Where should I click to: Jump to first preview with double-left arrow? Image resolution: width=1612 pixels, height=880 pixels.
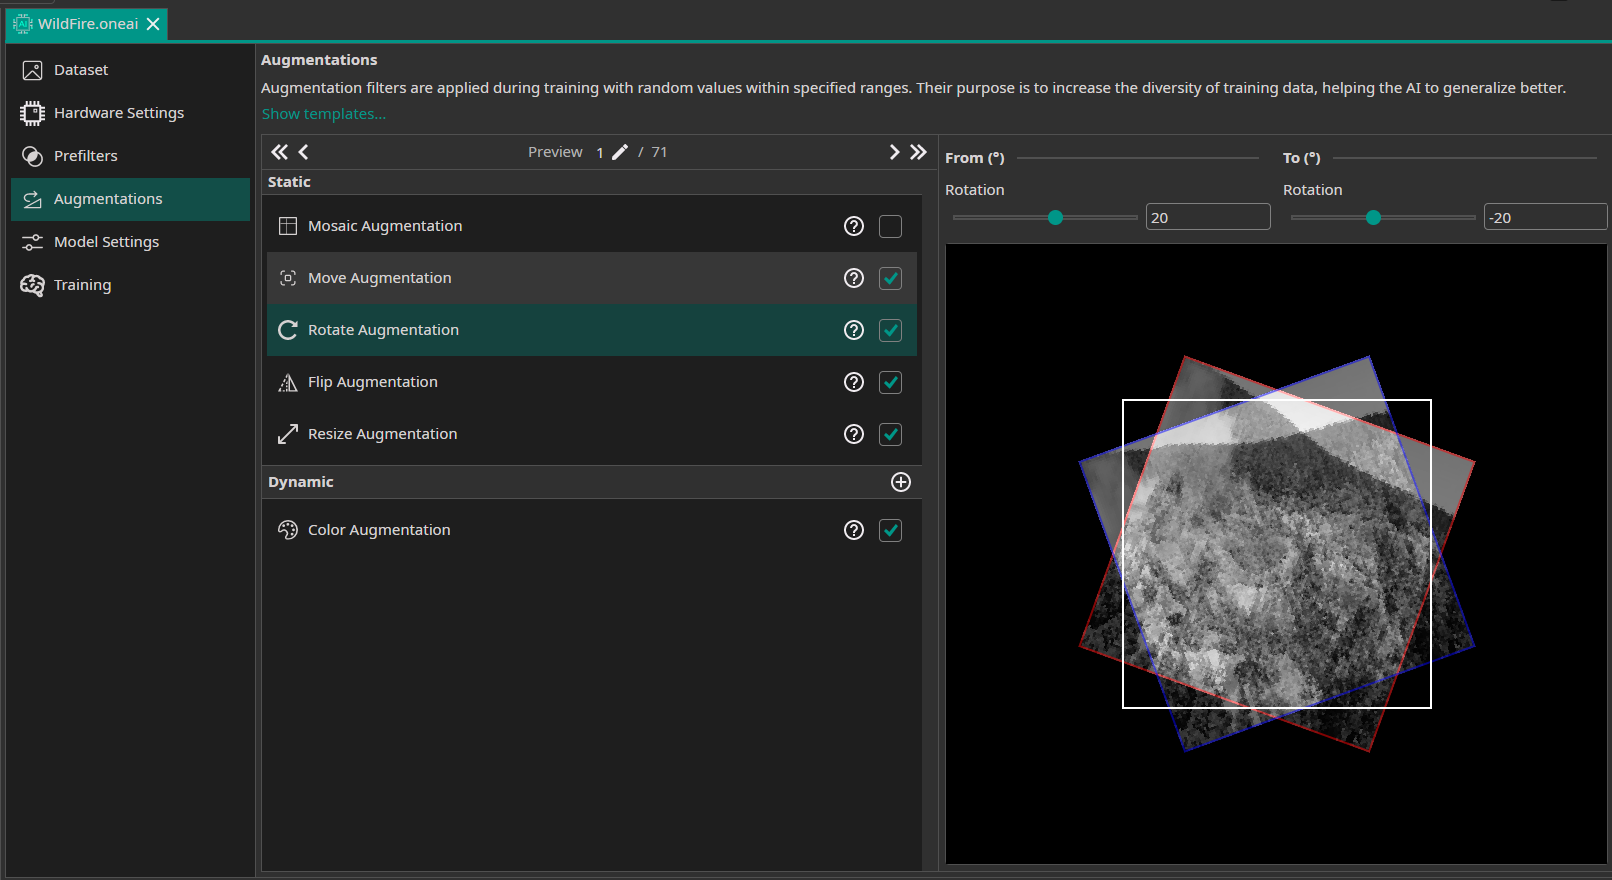[279, 152]
